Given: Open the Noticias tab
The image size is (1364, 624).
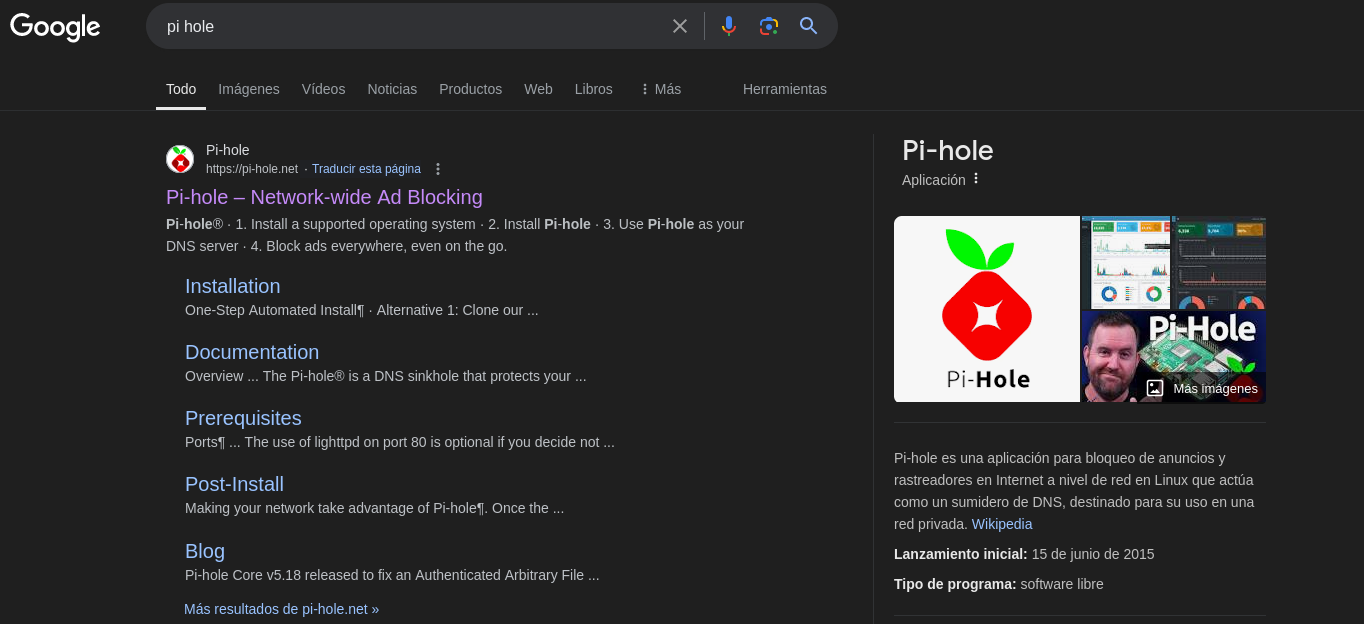Looking at the screenshot, I should click(392, 89).
